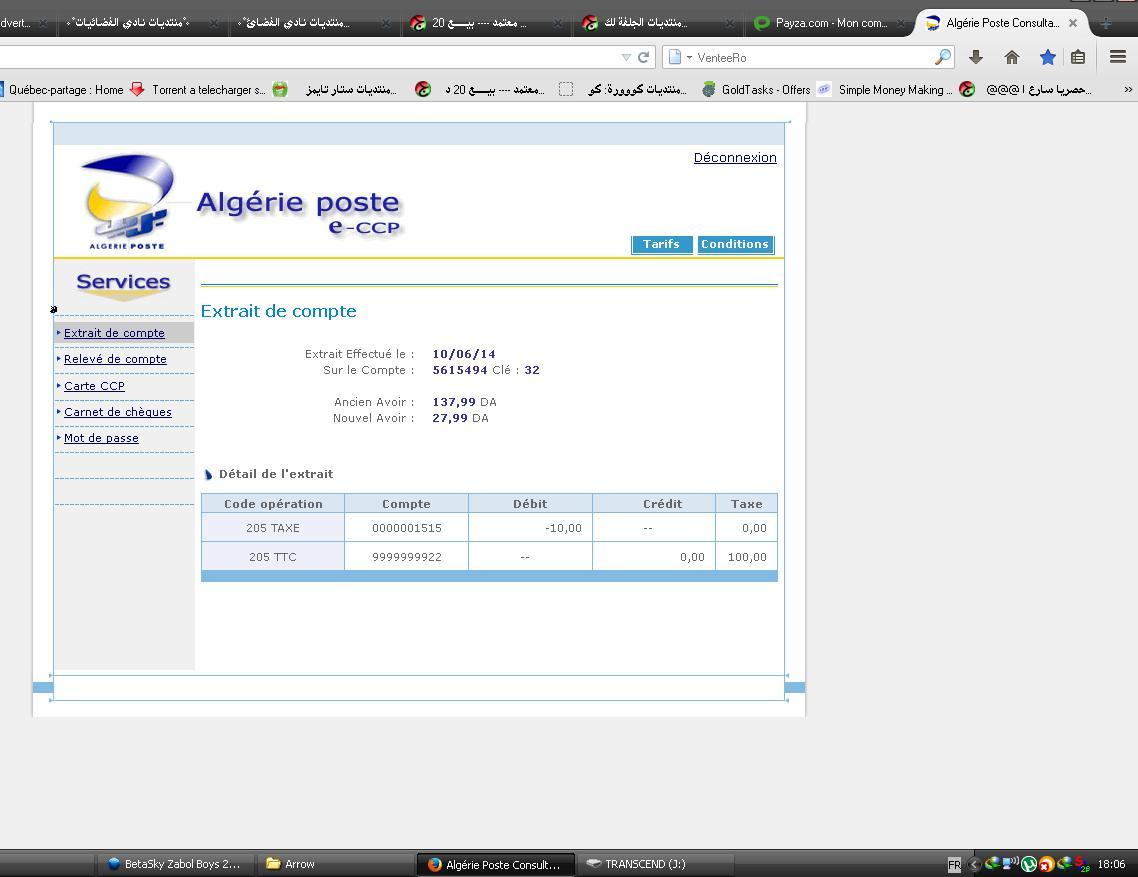Click the Déconnexion link
Screen dimensions: 1138x877
click(734, 158)
